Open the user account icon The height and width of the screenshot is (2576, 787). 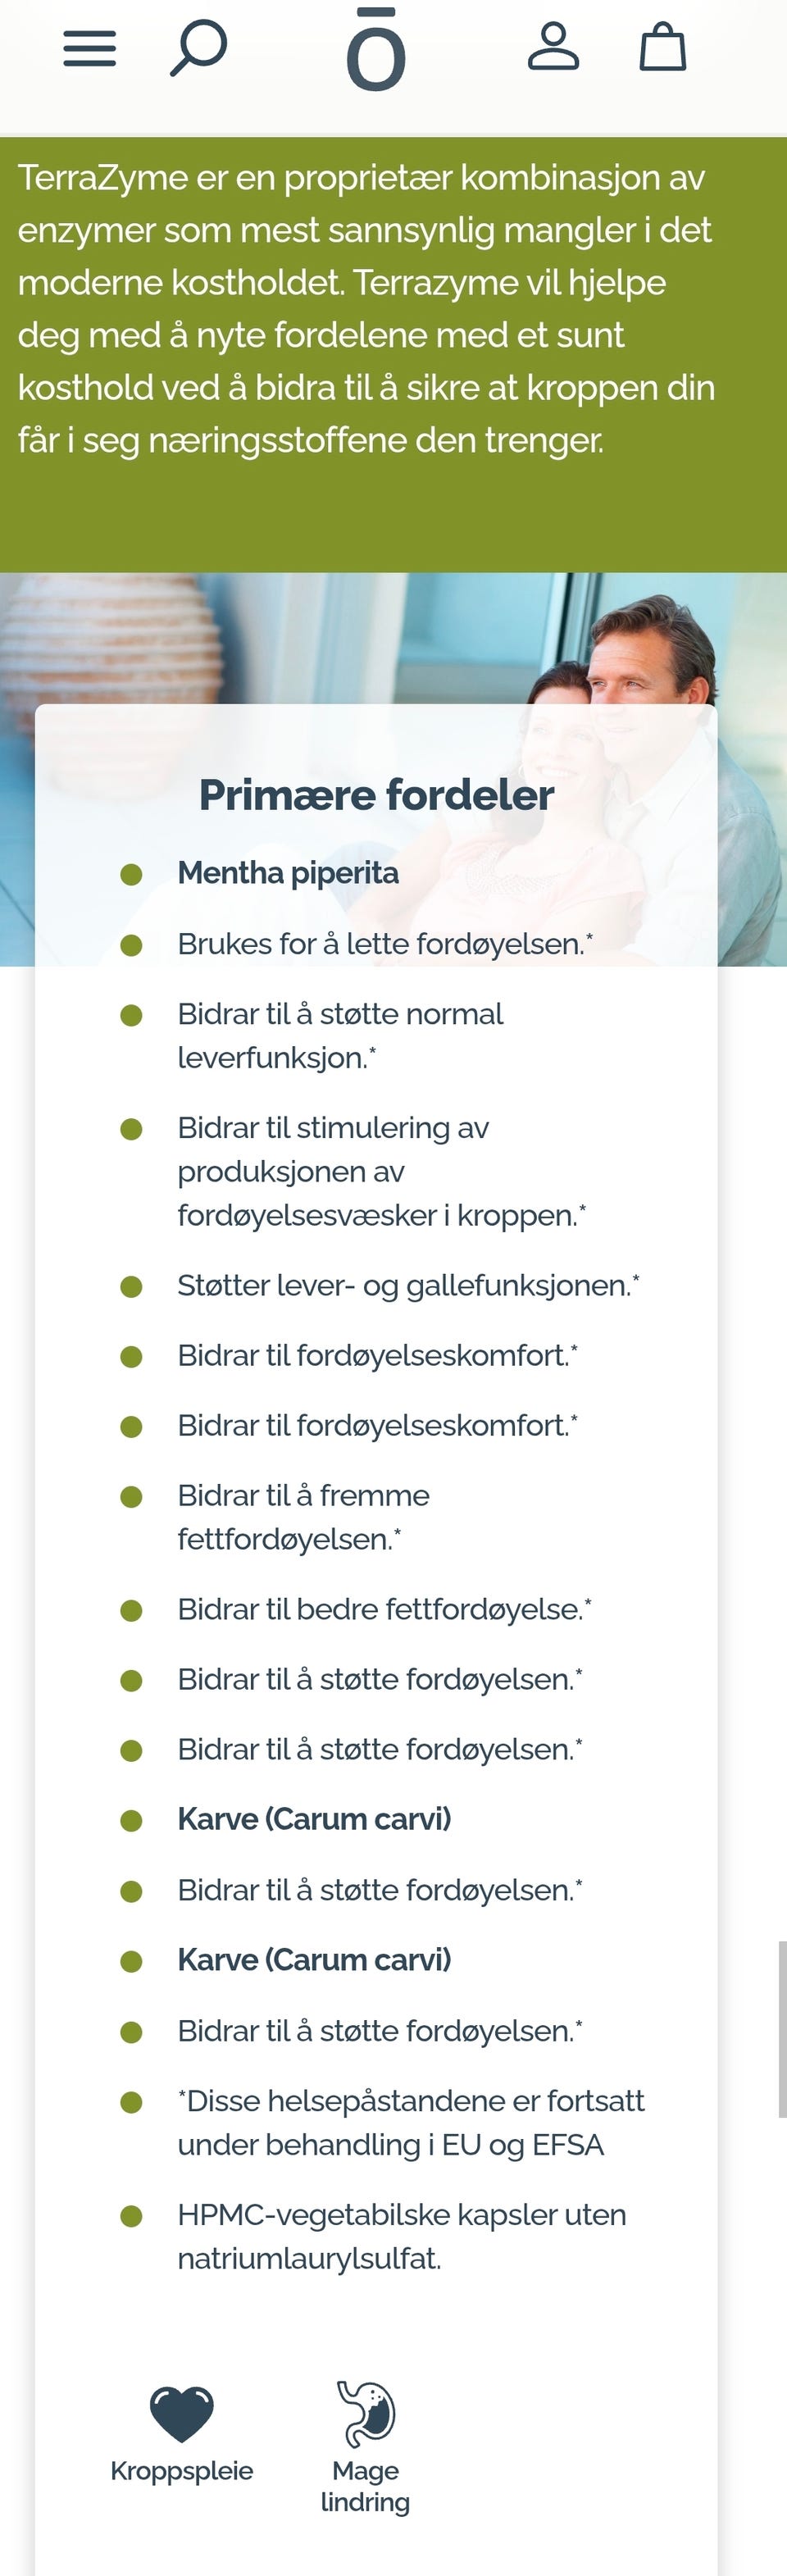[553, 48]
